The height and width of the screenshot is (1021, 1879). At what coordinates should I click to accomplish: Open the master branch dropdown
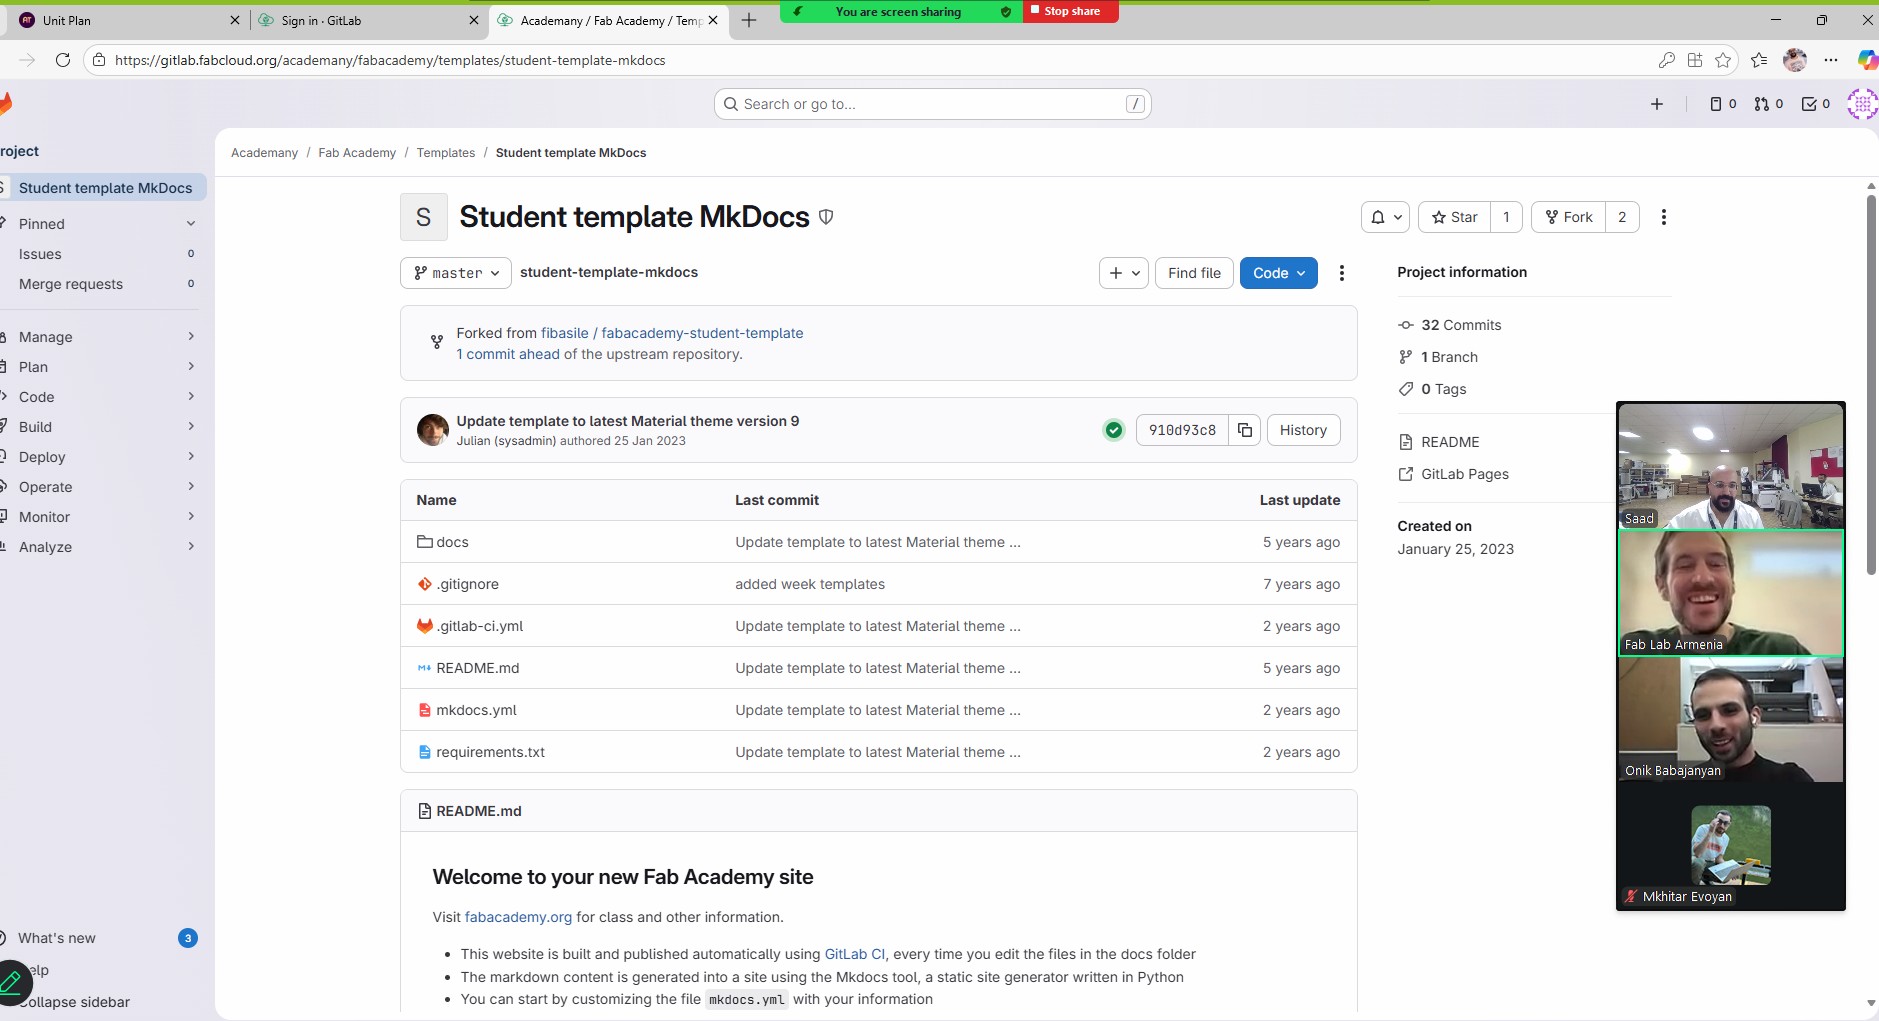pyautogui.click(x=456, y=273)
